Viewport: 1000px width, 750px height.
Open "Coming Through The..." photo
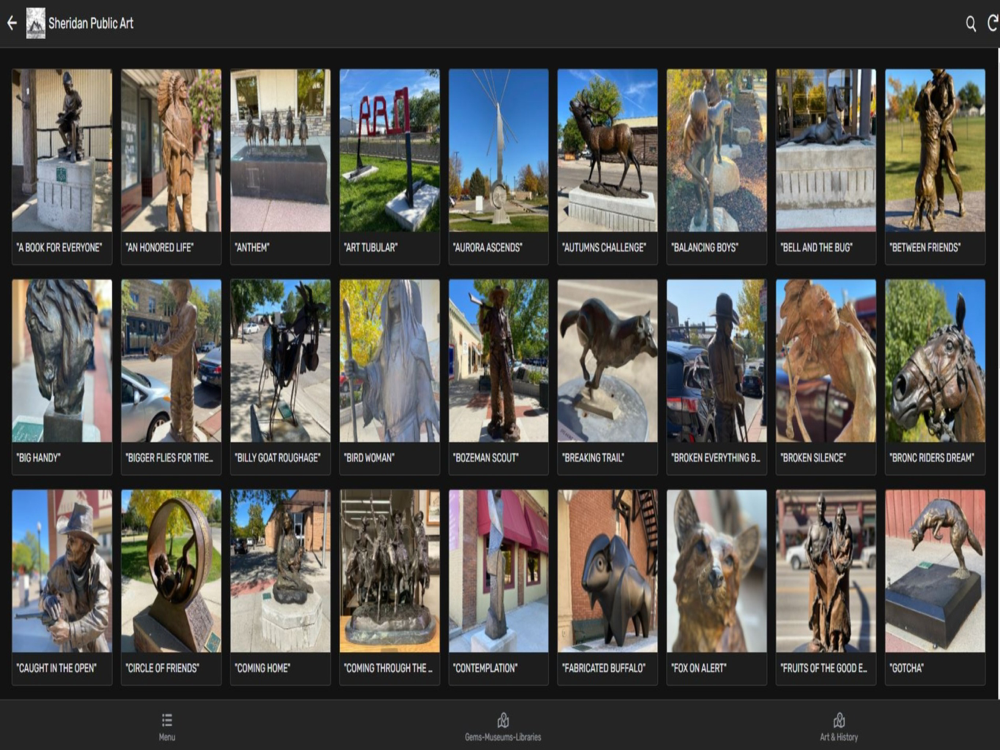click(390, 571)
